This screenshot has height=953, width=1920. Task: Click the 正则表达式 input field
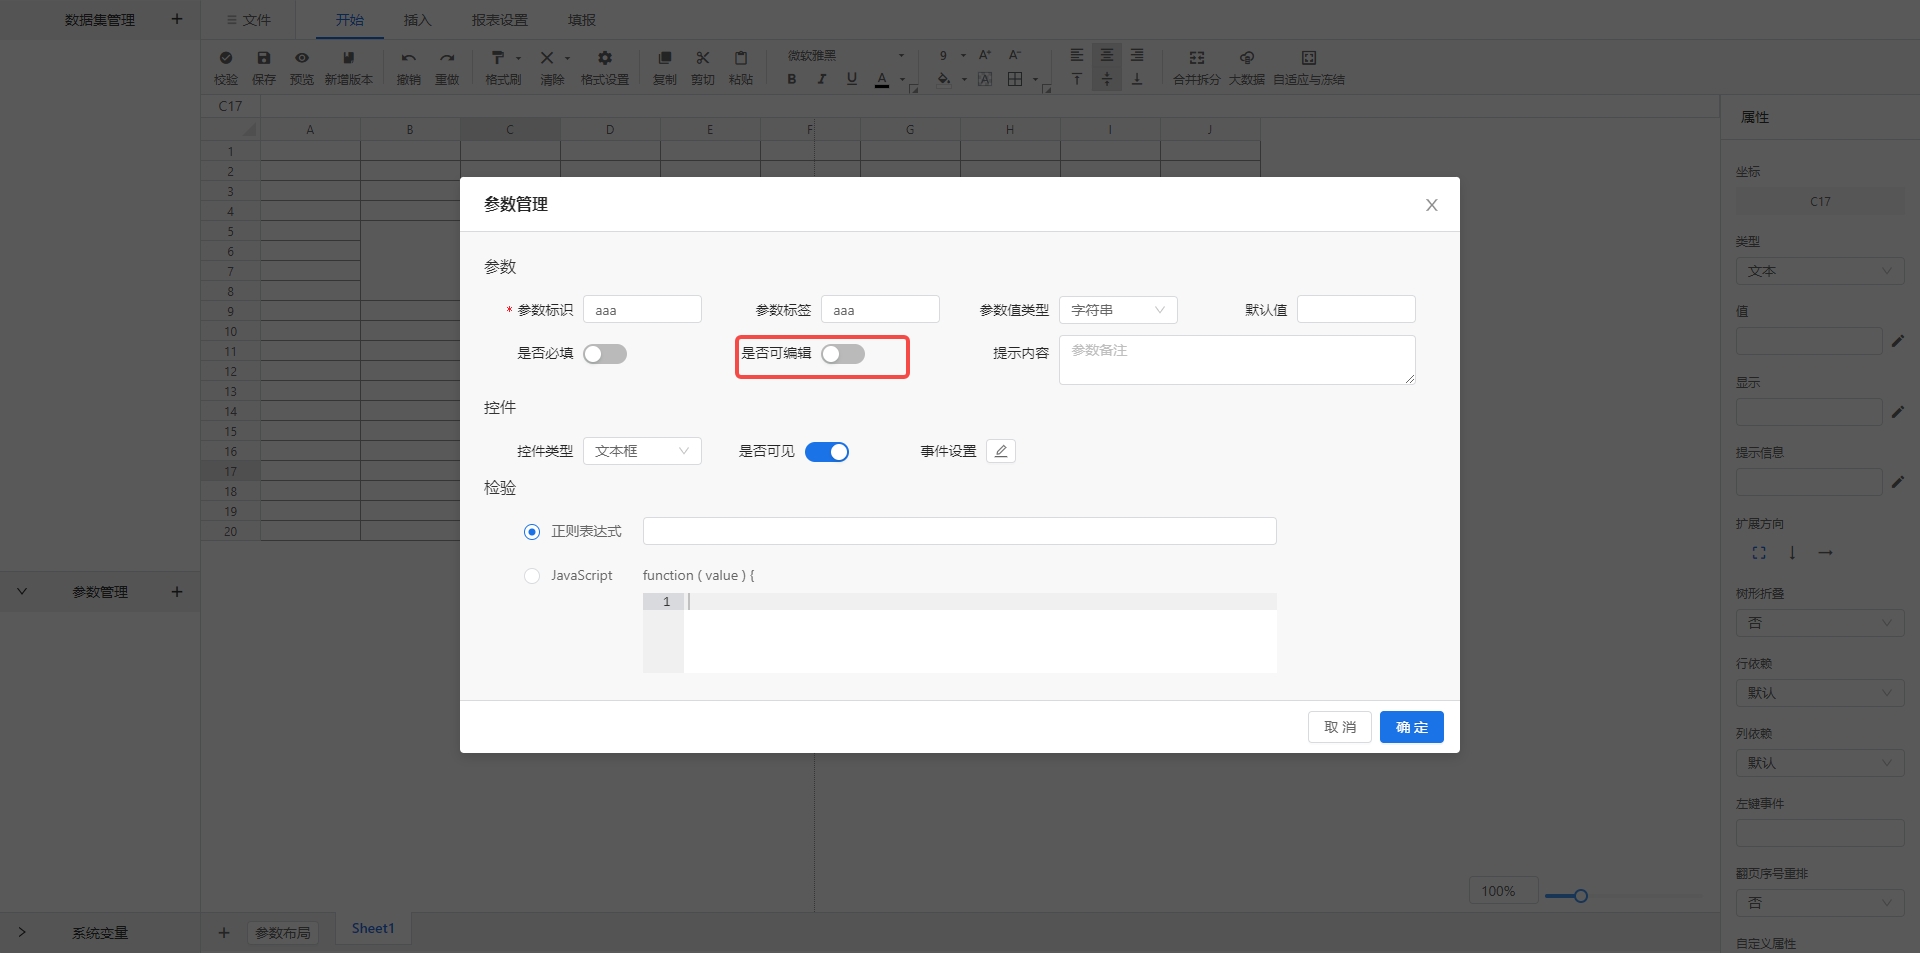coord(960,531)
